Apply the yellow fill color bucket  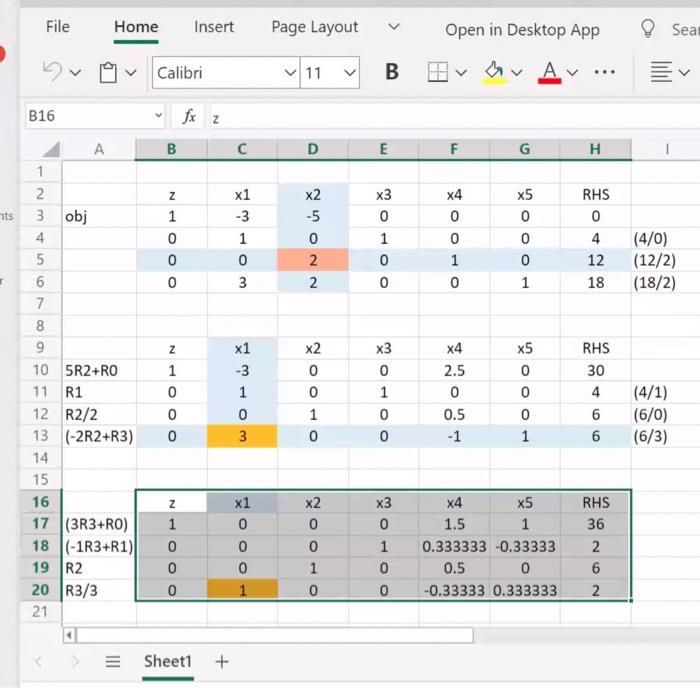[494, 72]
